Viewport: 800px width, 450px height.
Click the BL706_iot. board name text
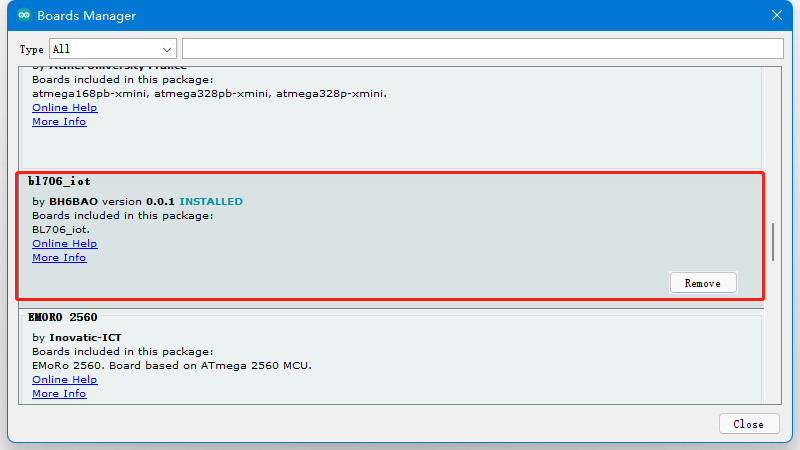61,230
